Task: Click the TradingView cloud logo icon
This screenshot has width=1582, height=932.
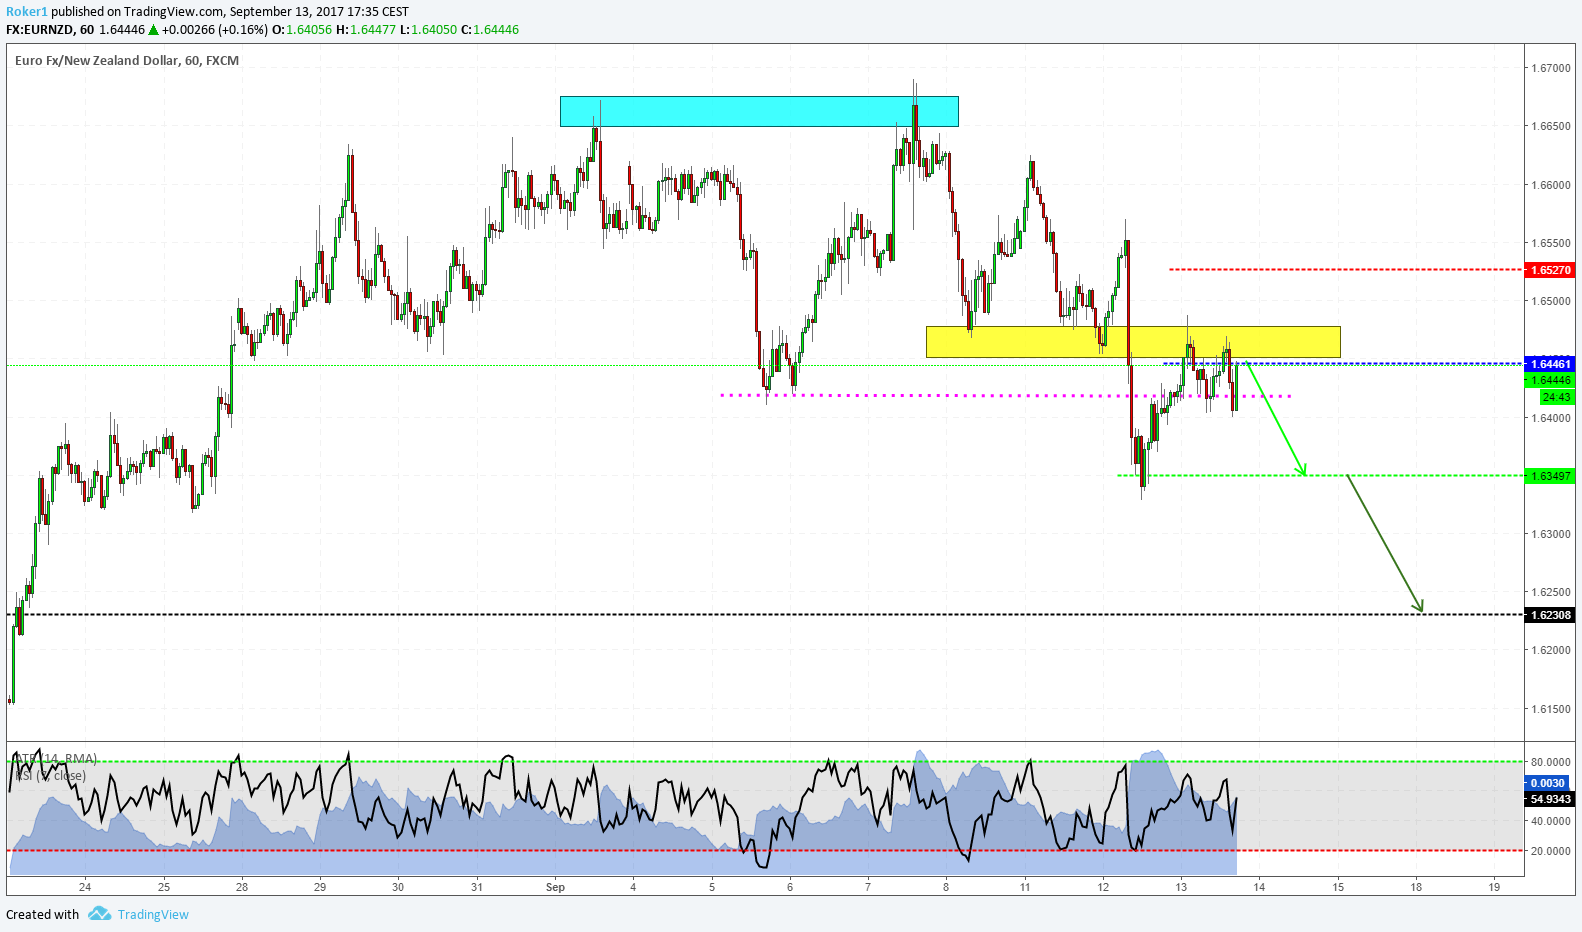Action: point(99,913)
